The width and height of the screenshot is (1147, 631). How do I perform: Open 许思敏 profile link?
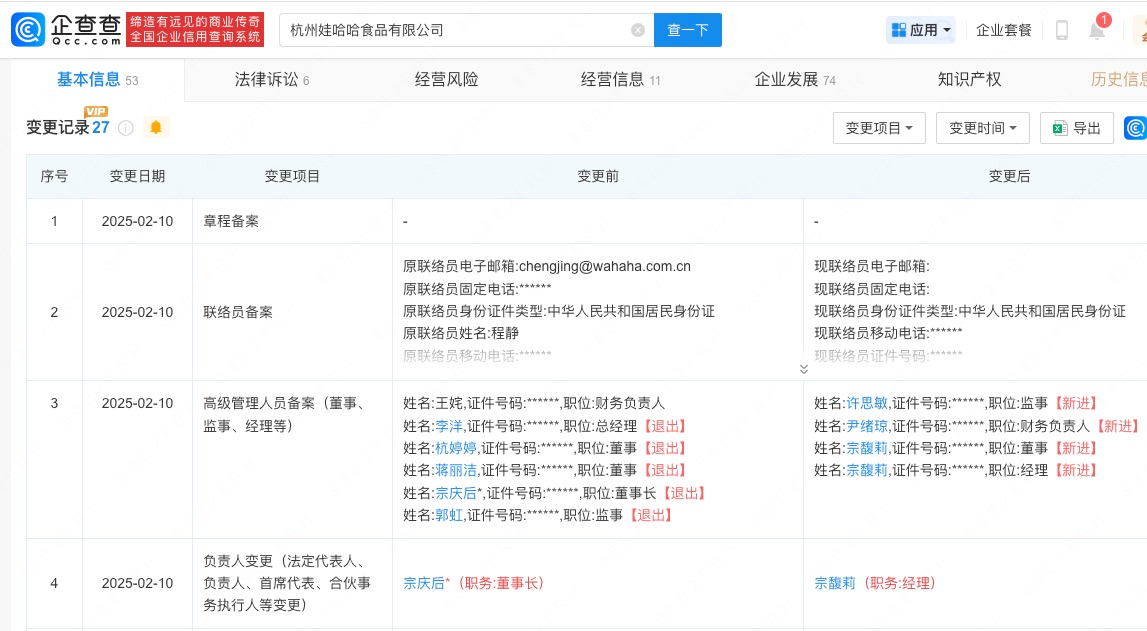[x=867, y=403]
